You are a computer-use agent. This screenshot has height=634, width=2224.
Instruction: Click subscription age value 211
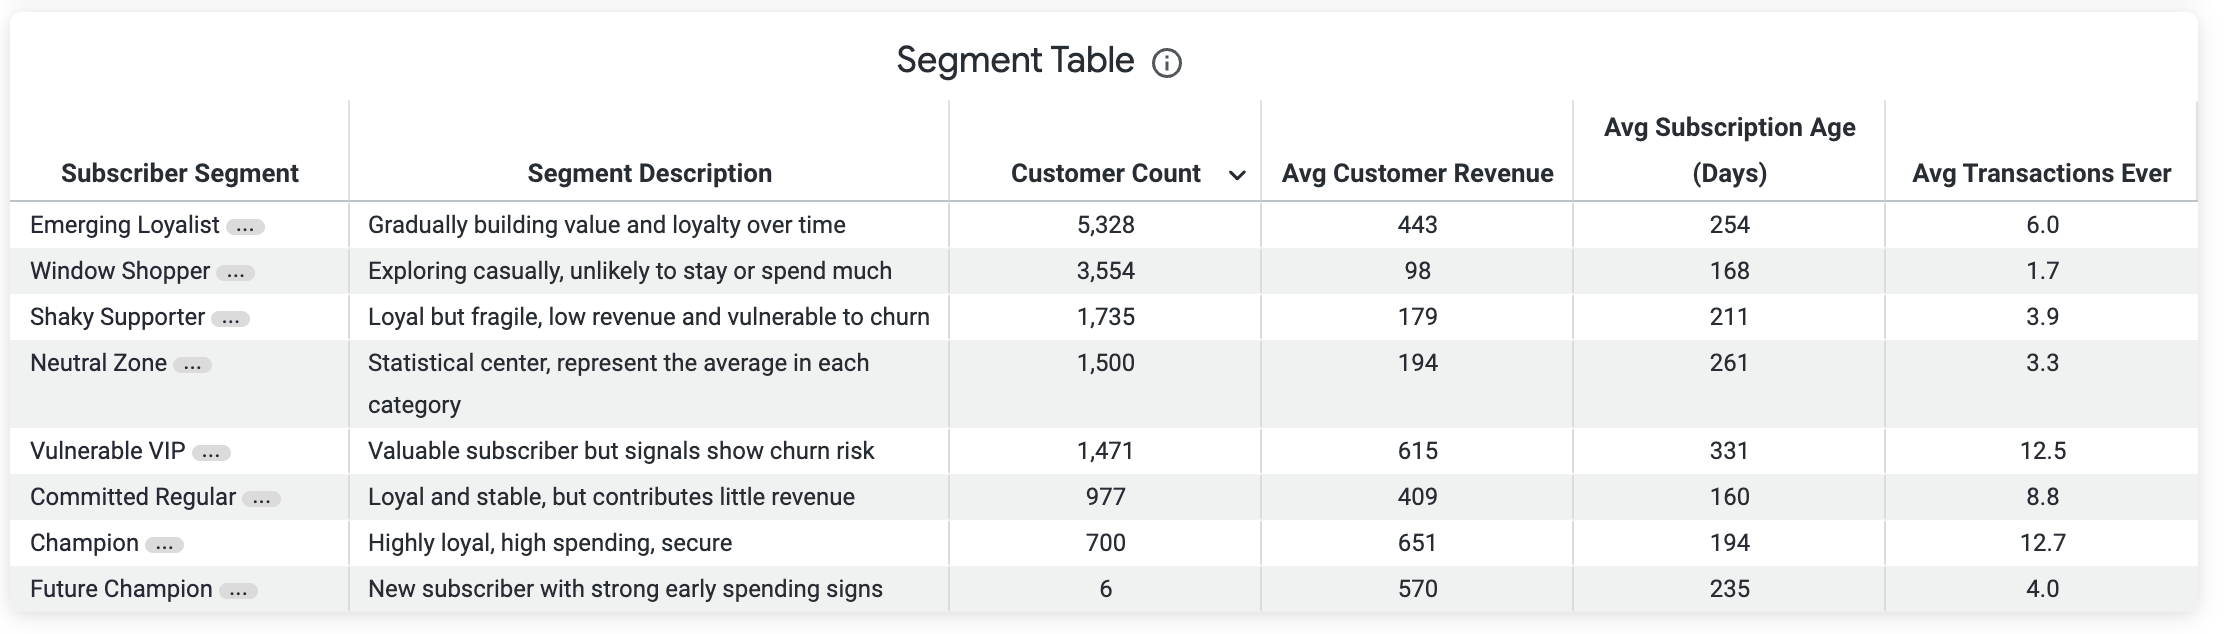(x=1730, y=317)
